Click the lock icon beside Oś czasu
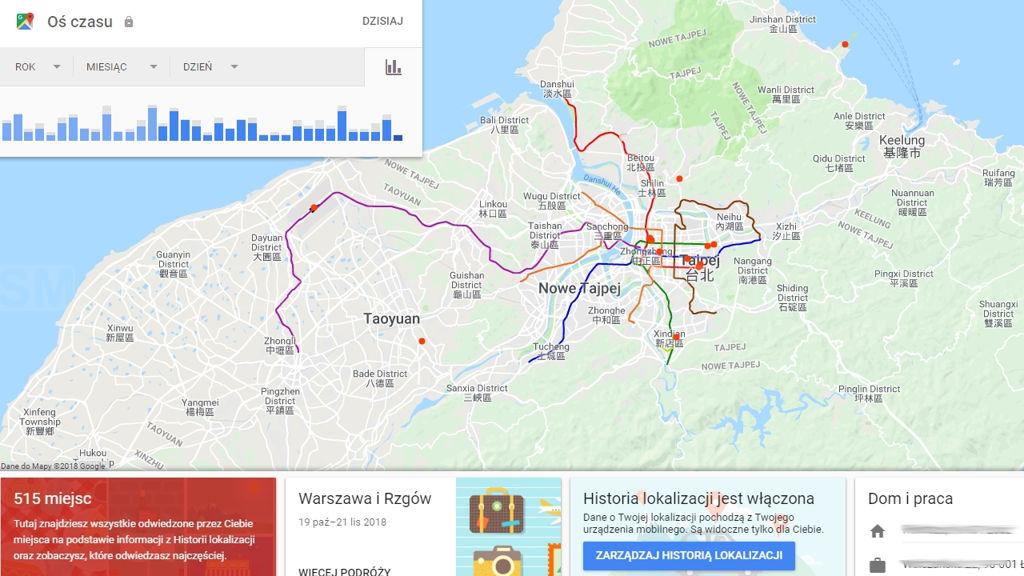Viewport: 1024px width, 576px height. click(x=128, y=22)
